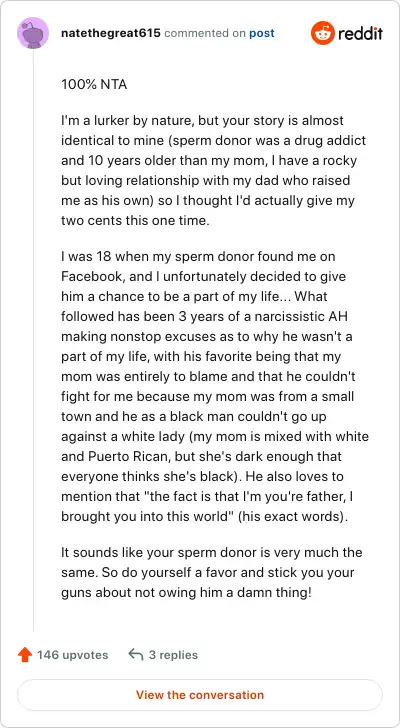
Task: Upvote the comment with the orange arrow
Action: [x=25, y=655]
